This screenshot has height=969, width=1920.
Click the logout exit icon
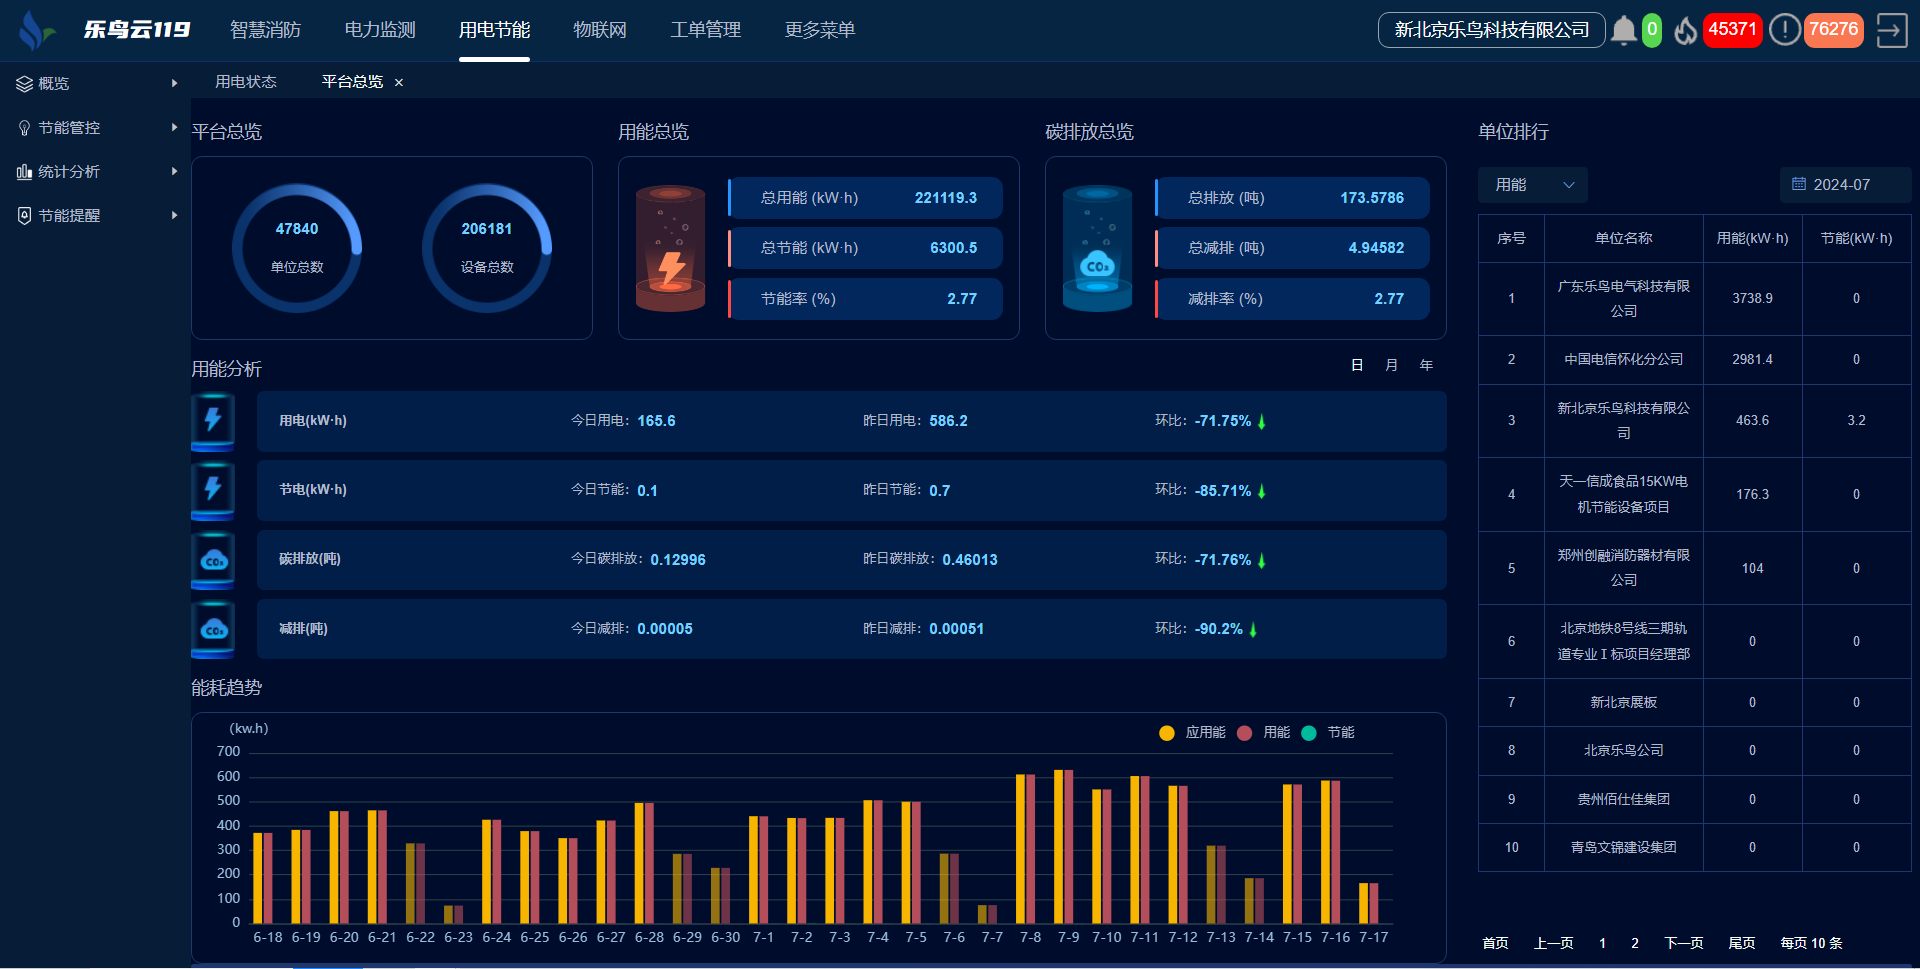pyautogui.click(x=1891, y=30)
